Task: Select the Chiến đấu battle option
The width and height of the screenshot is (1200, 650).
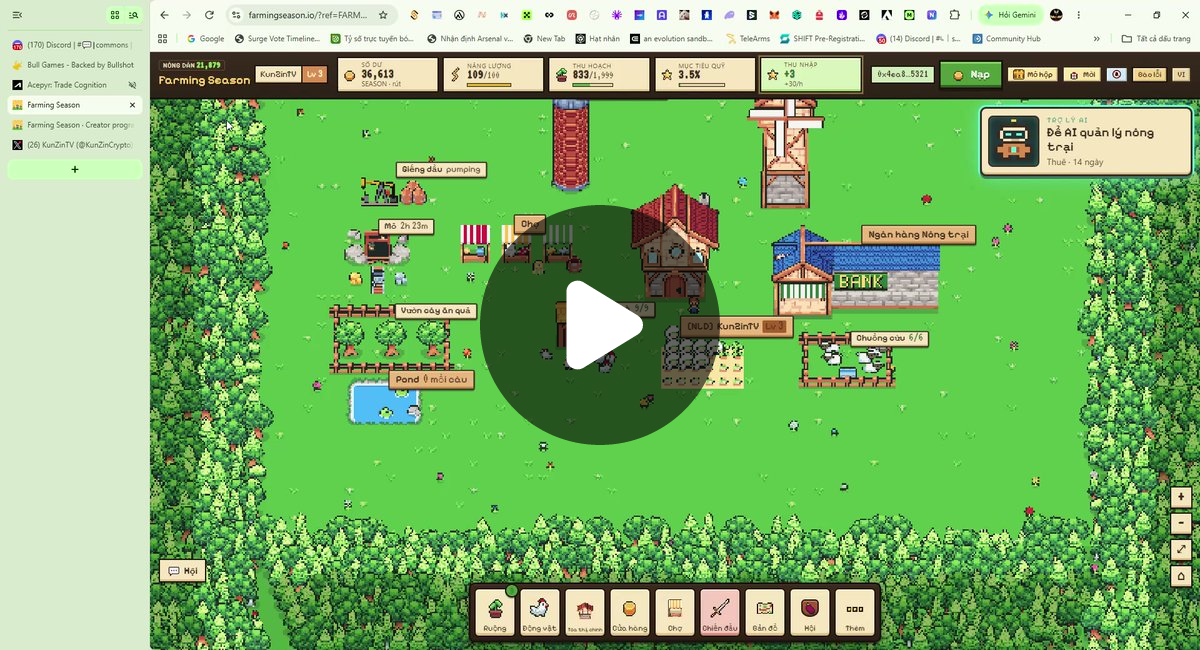Action: (x=720, y=612)
